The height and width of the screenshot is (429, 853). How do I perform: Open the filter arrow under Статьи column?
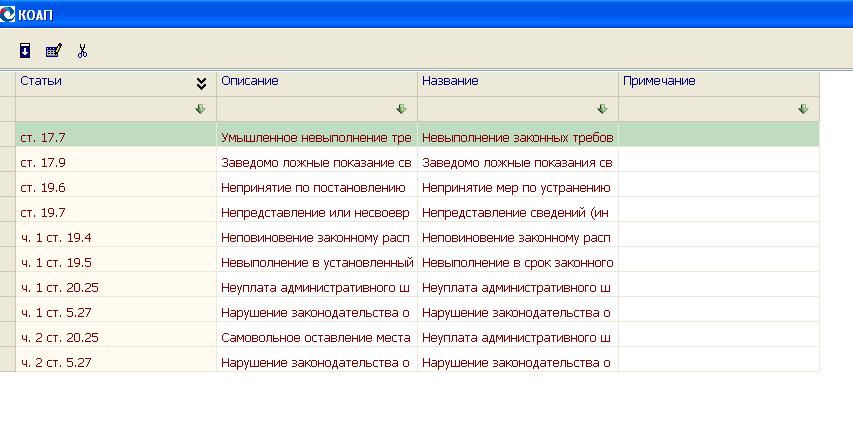tap(200, 109)
